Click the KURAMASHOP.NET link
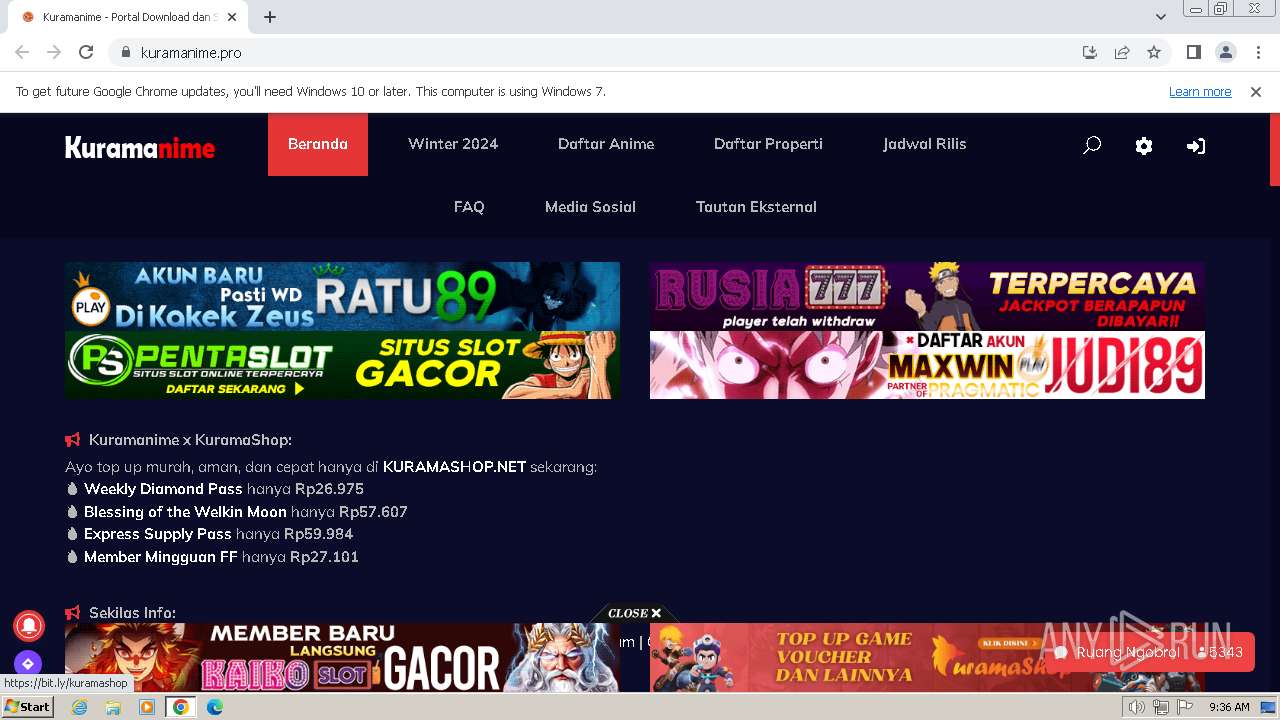The width and height of the screenshot is (1280, 720). pyautogui.click(x=454, y=467)
